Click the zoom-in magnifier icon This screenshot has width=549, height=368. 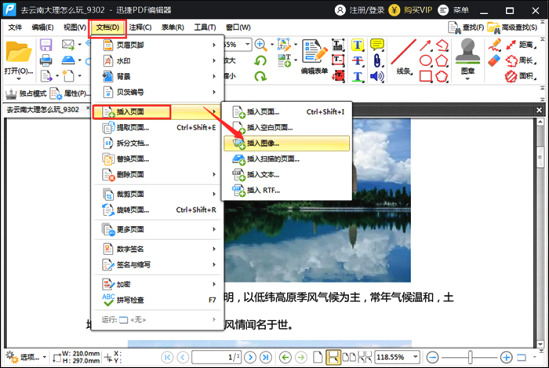(260, 44)
